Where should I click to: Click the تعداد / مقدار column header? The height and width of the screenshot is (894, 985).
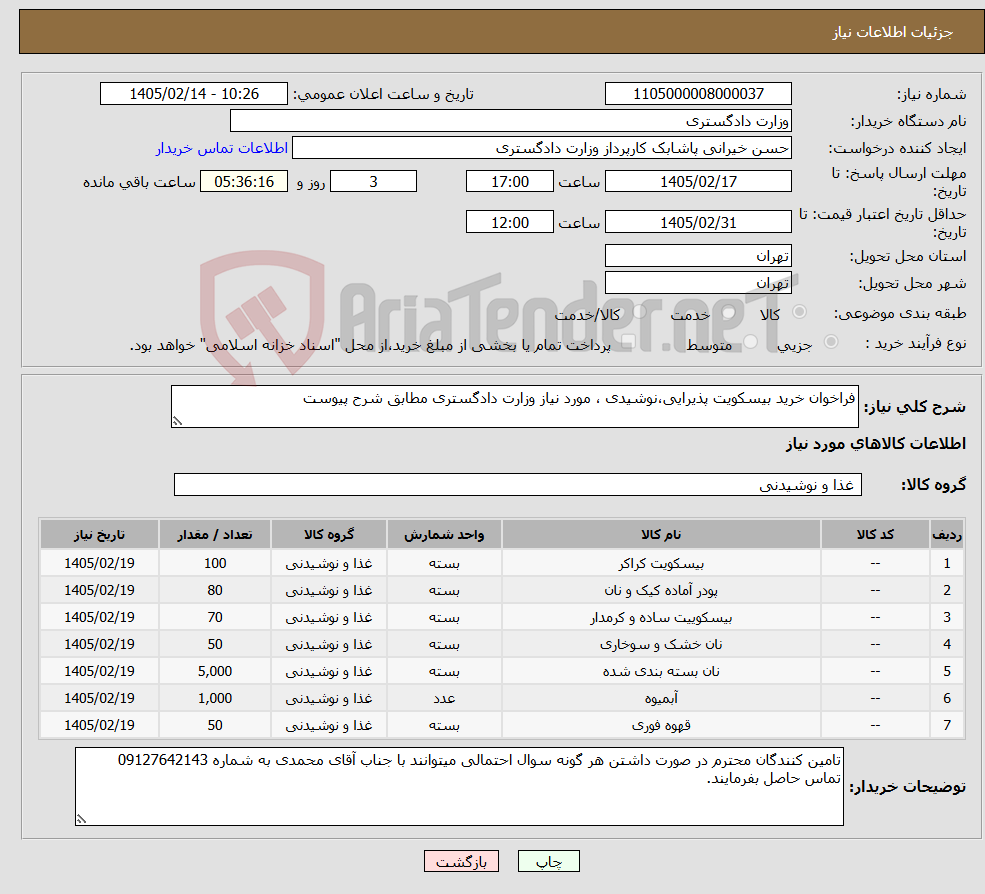pos(215,535)
